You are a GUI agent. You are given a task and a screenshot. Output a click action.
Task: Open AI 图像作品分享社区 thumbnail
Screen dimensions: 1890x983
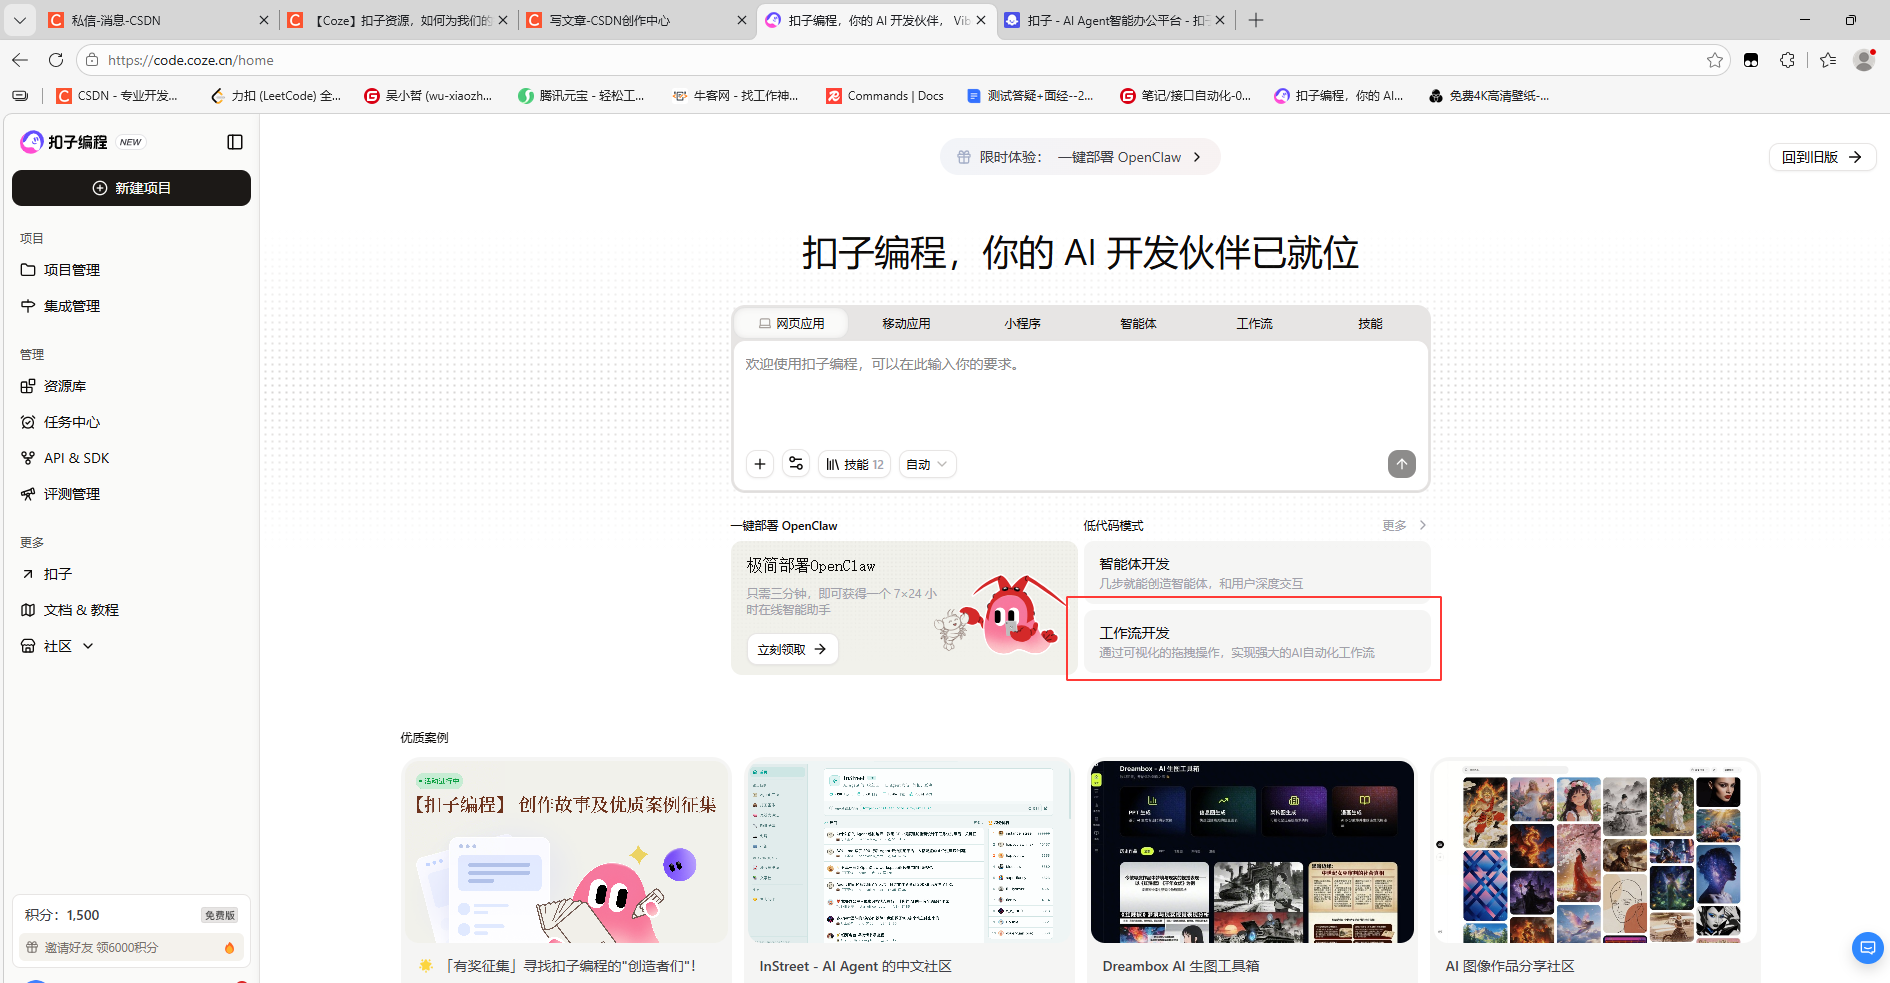pos(1595,851)
